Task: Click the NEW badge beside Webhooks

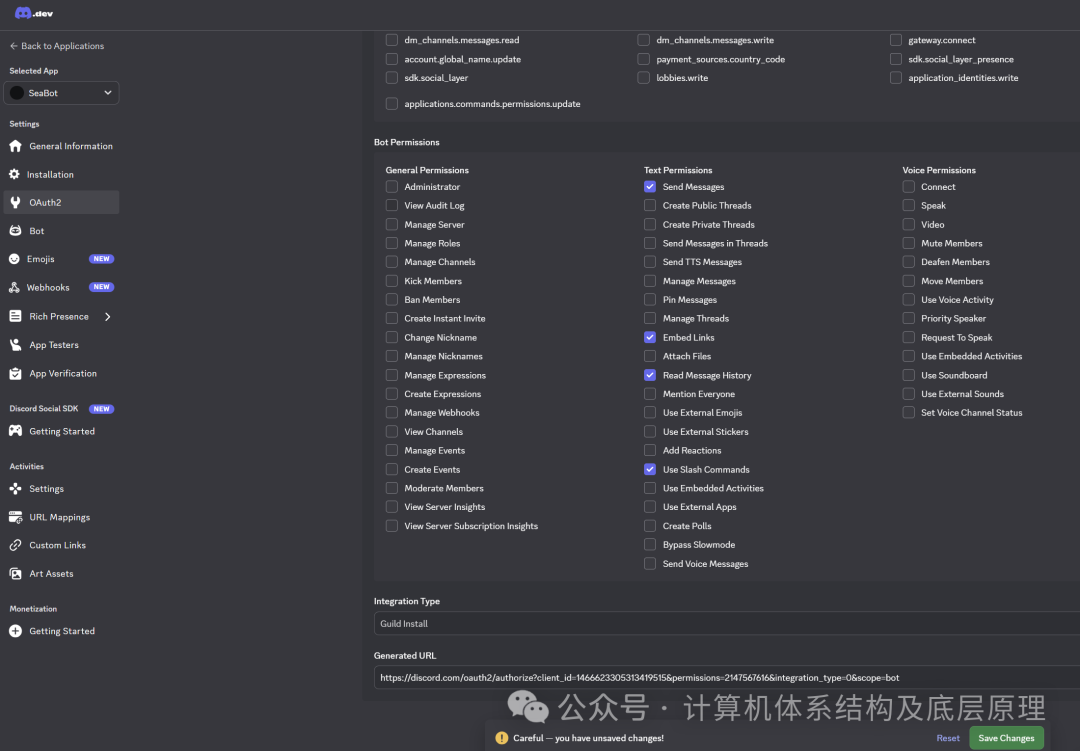Action: 101,287
